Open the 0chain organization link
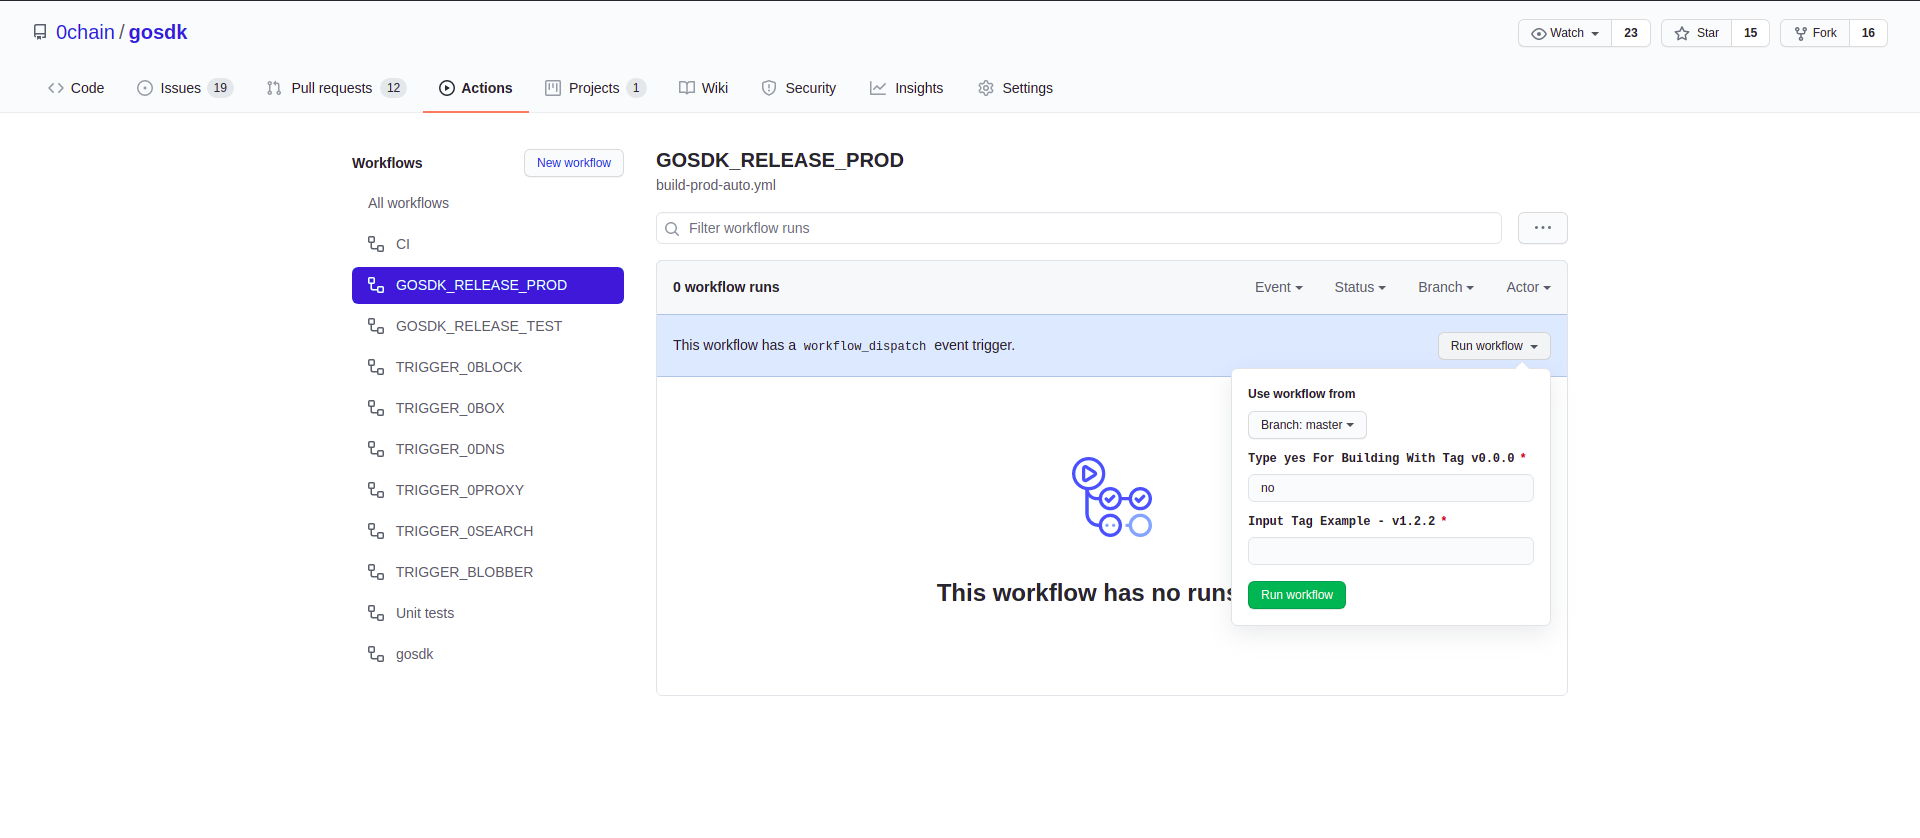This screenshot has height=838, width=1920. click(85, 32)
